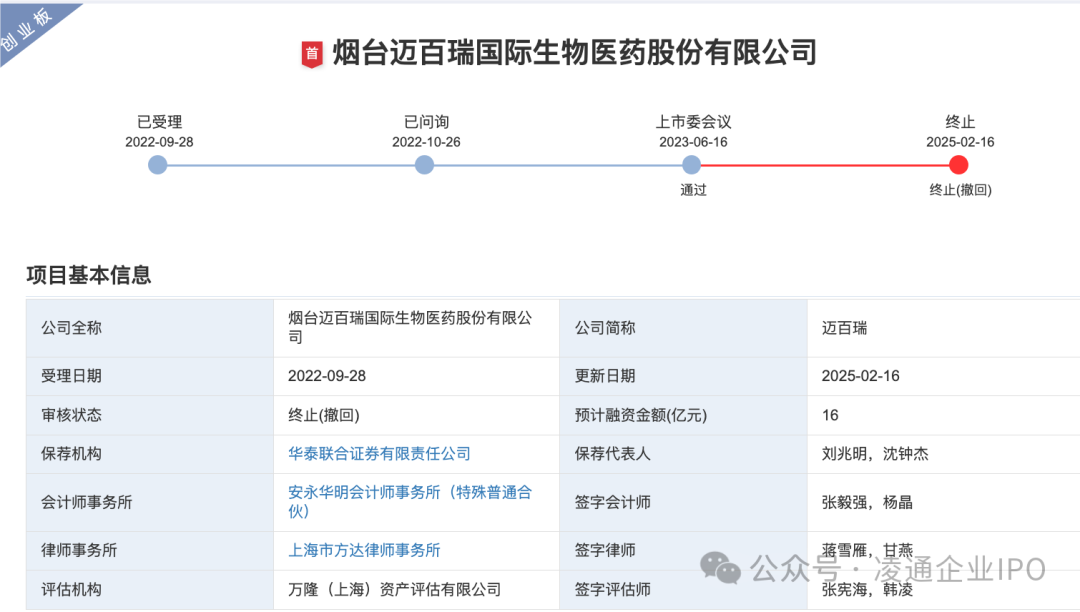Click the red 首 badge icon beside company title
1080x612 pixels.
point(312,54)
